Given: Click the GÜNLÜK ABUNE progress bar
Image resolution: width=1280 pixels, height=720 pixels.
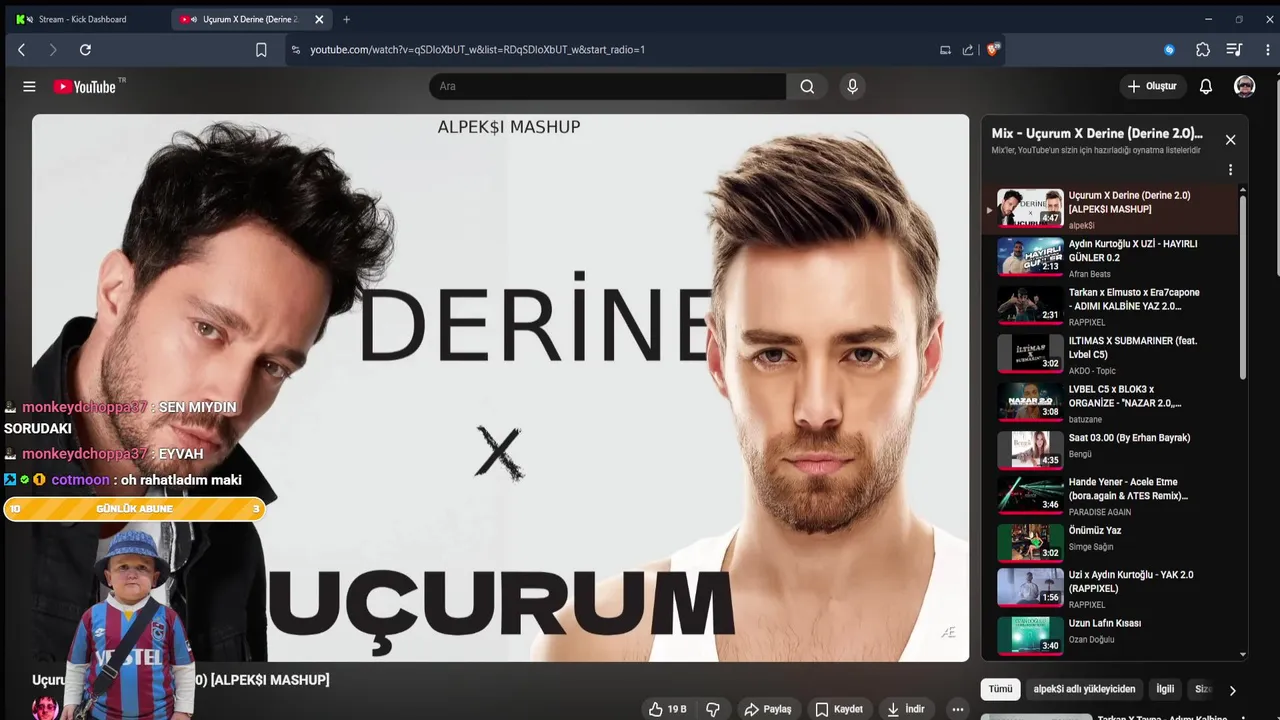Looking at the screenshot, I should click(x=134, y=509).
